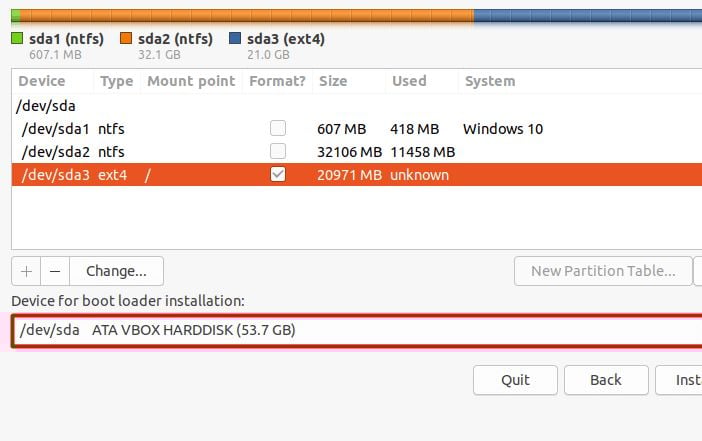
Task: Toggle format checkbox for /dev/sda2
Action: tap(278, 151)
